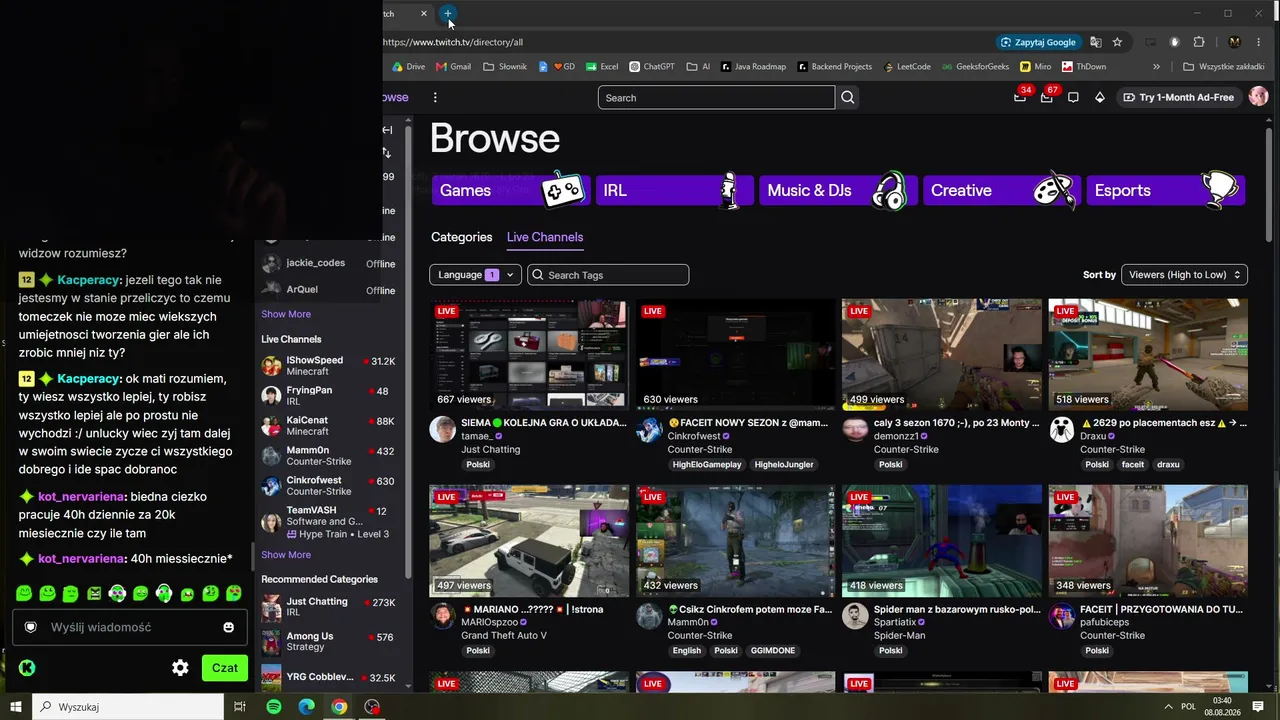Focus the Search Tags field

608,275
